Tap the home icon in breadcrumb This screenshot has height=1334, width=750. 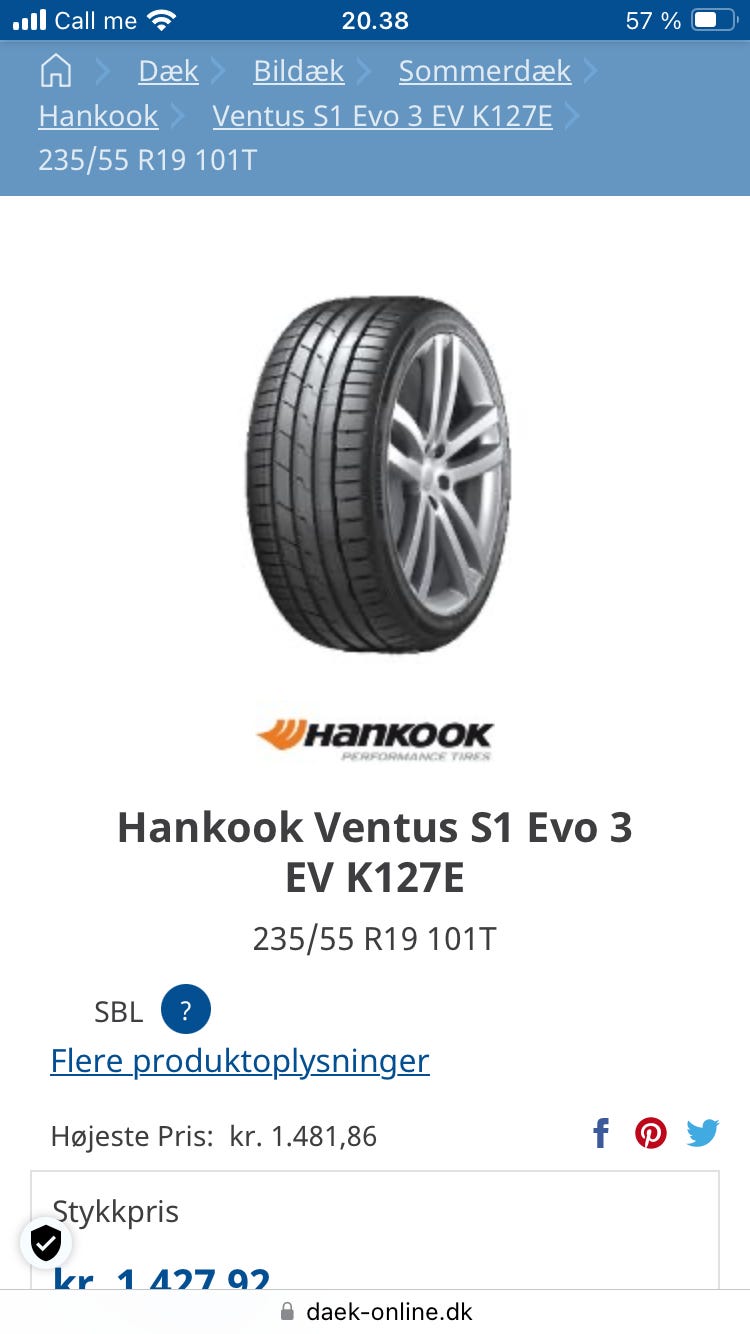(x=56, y=71)
